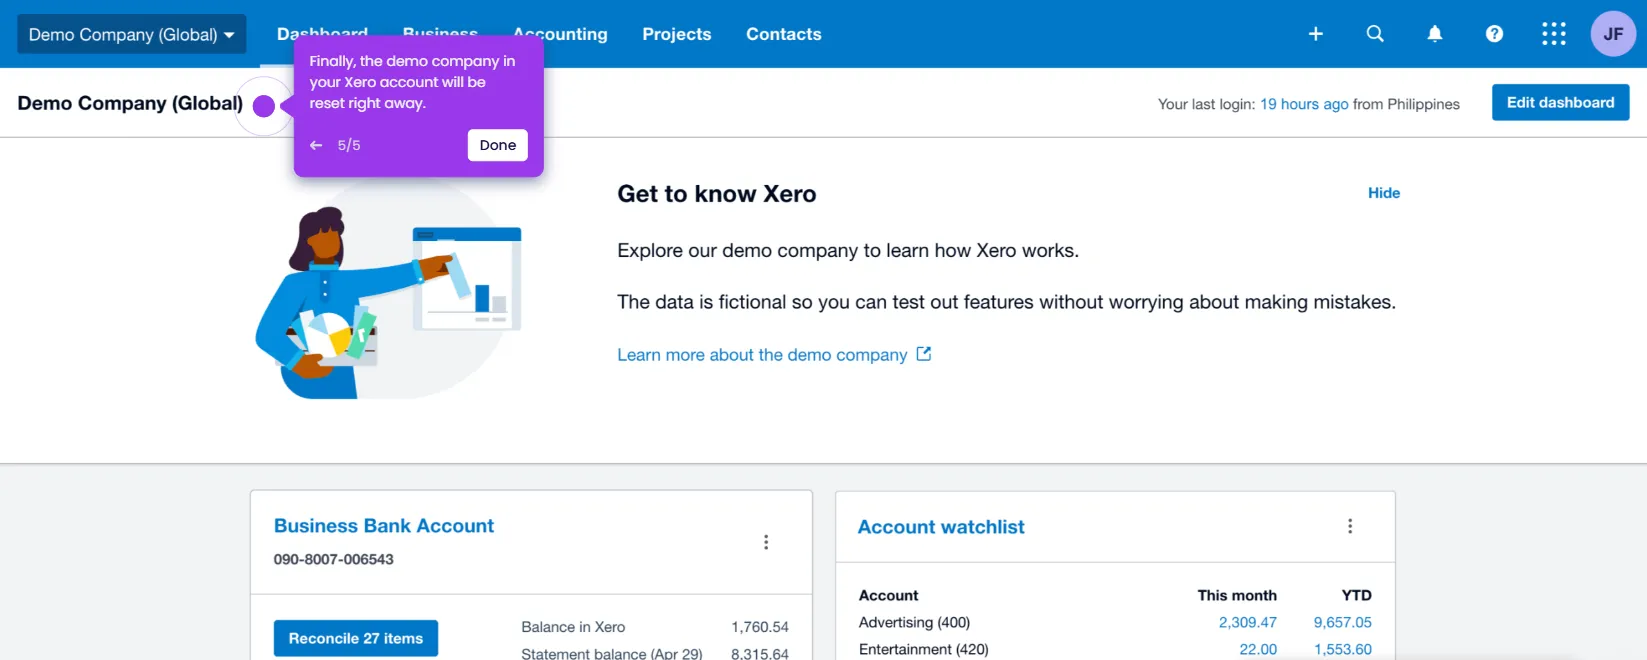Click the plus icon to create new
1647x660 pixels.
coord(1316,34)
